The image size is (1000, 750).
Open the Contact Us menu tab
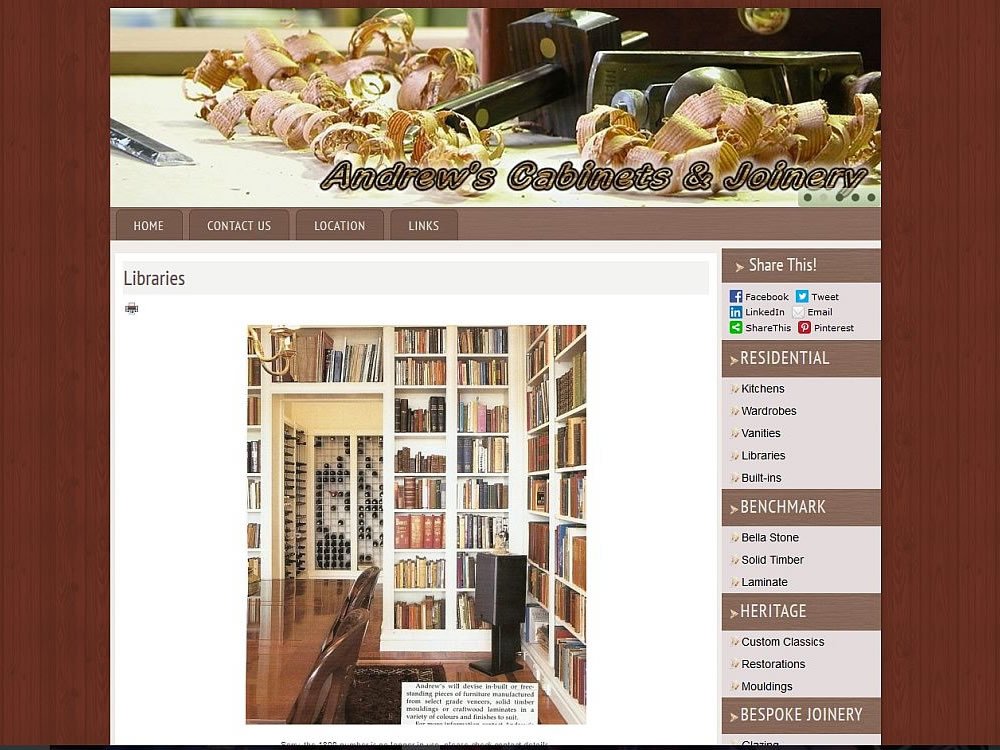click(x=239, y=226)
